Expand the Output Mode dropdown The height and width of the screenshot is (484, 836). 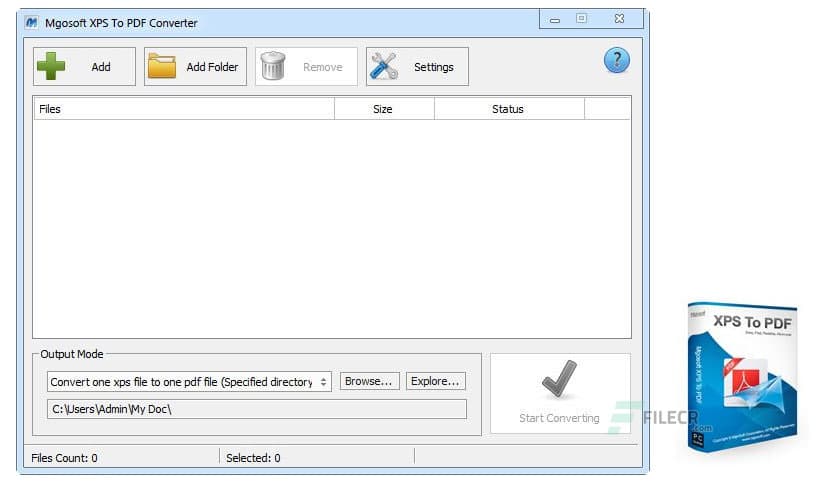click(x=189, y=382)
